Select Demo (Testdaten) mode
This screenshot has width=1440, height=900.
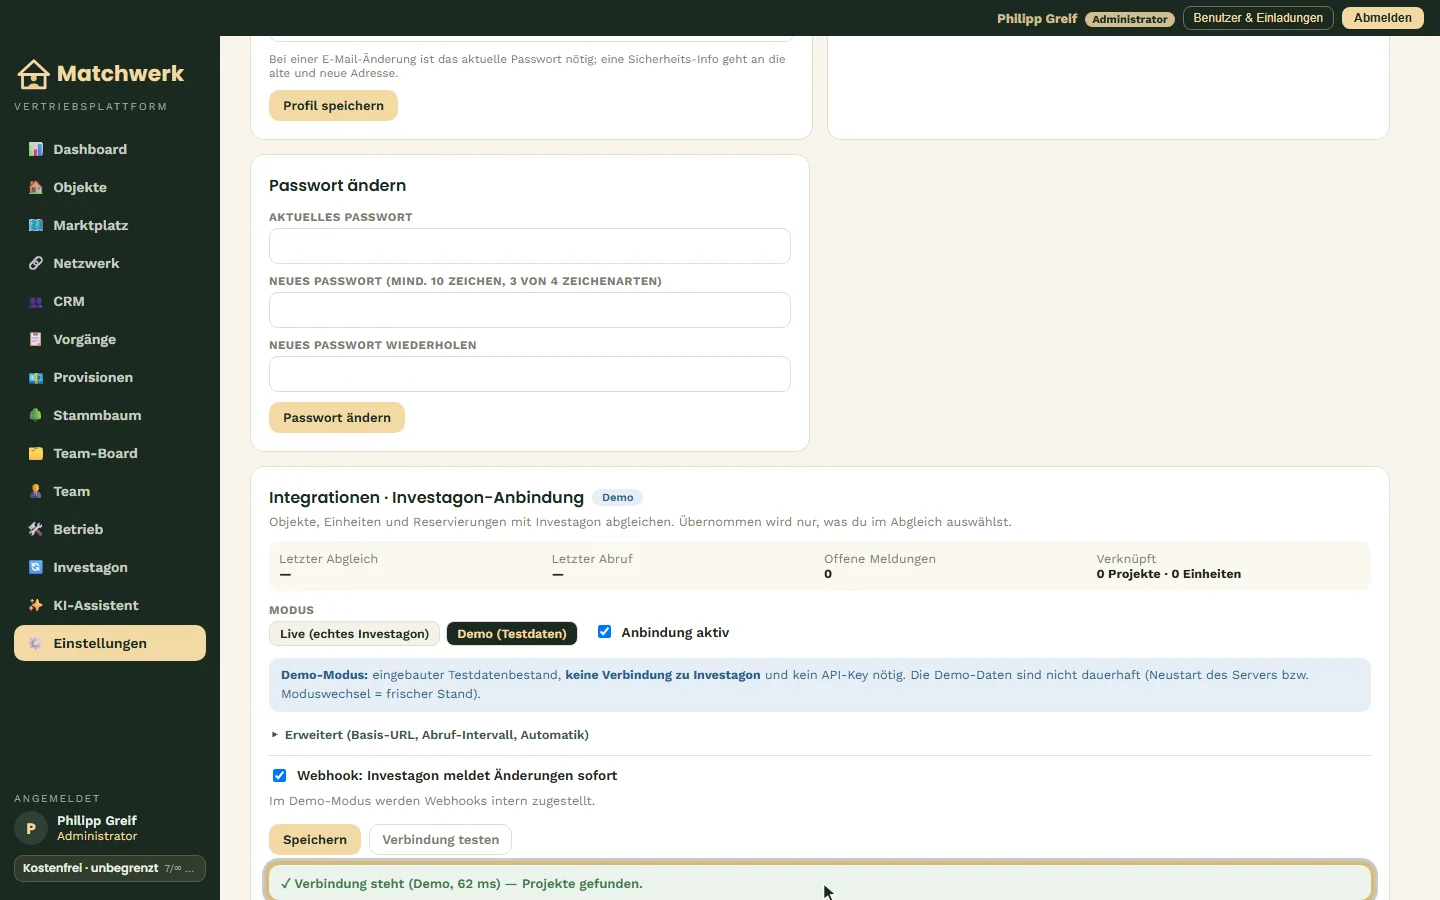click(512, 634)
